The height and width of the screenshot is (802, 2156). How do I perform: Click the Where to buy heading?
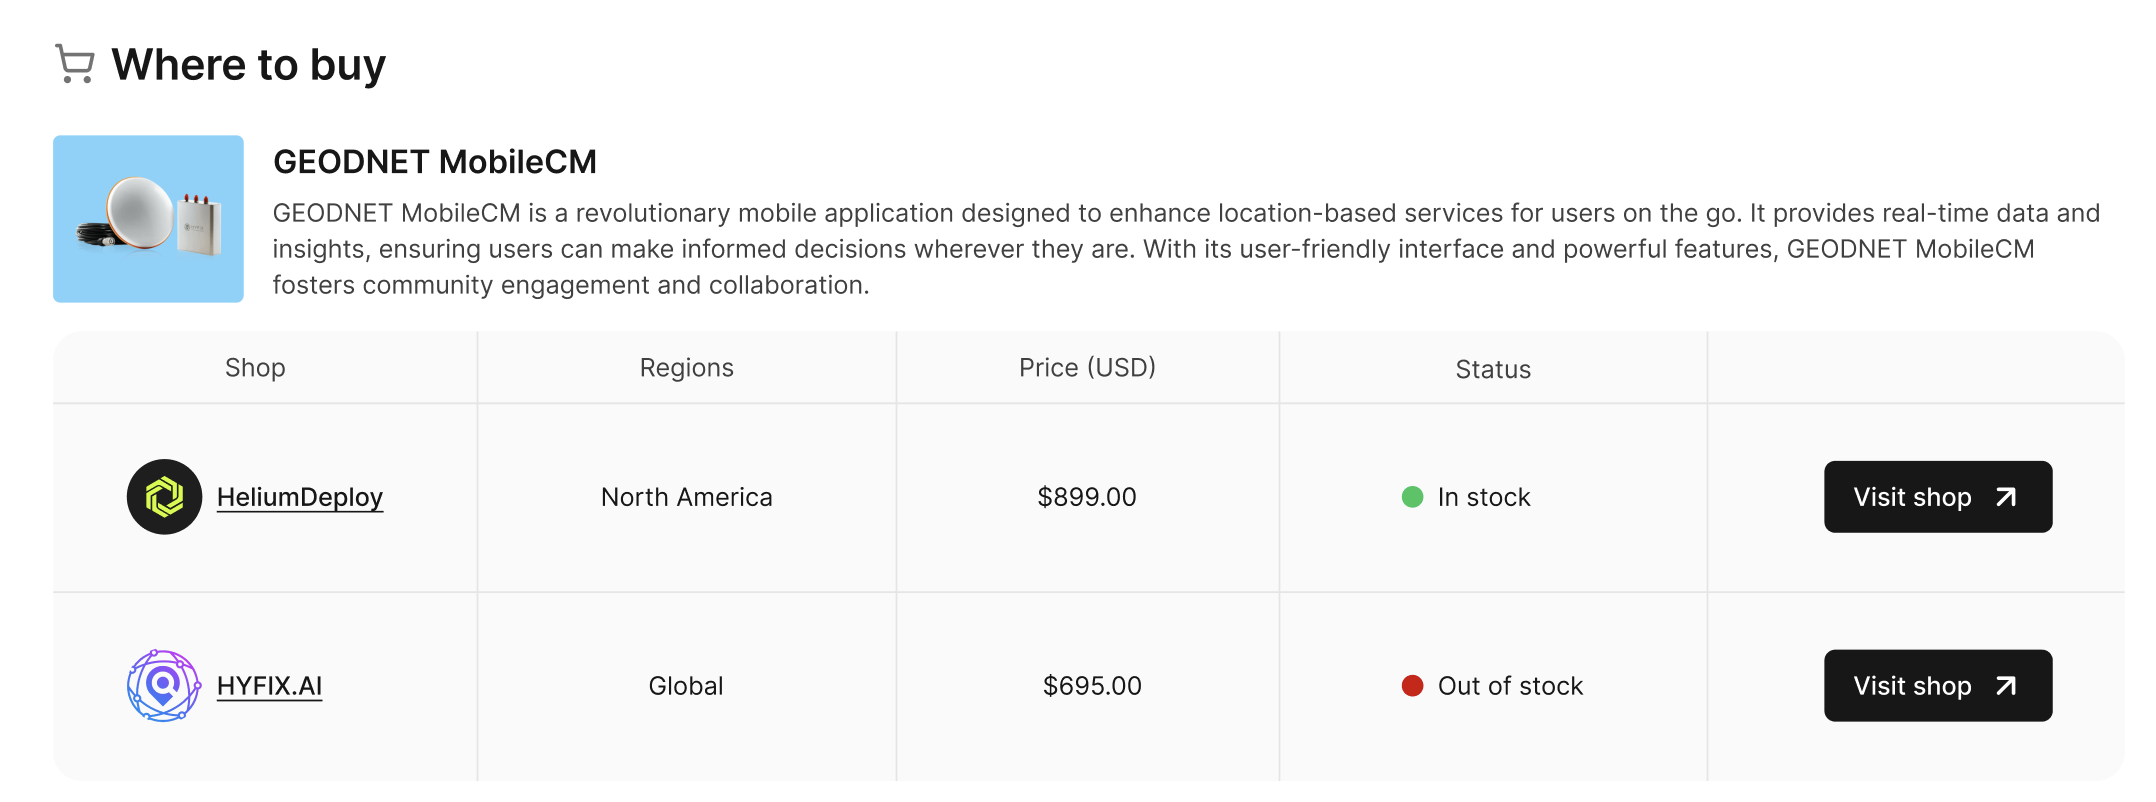point(248,65)
